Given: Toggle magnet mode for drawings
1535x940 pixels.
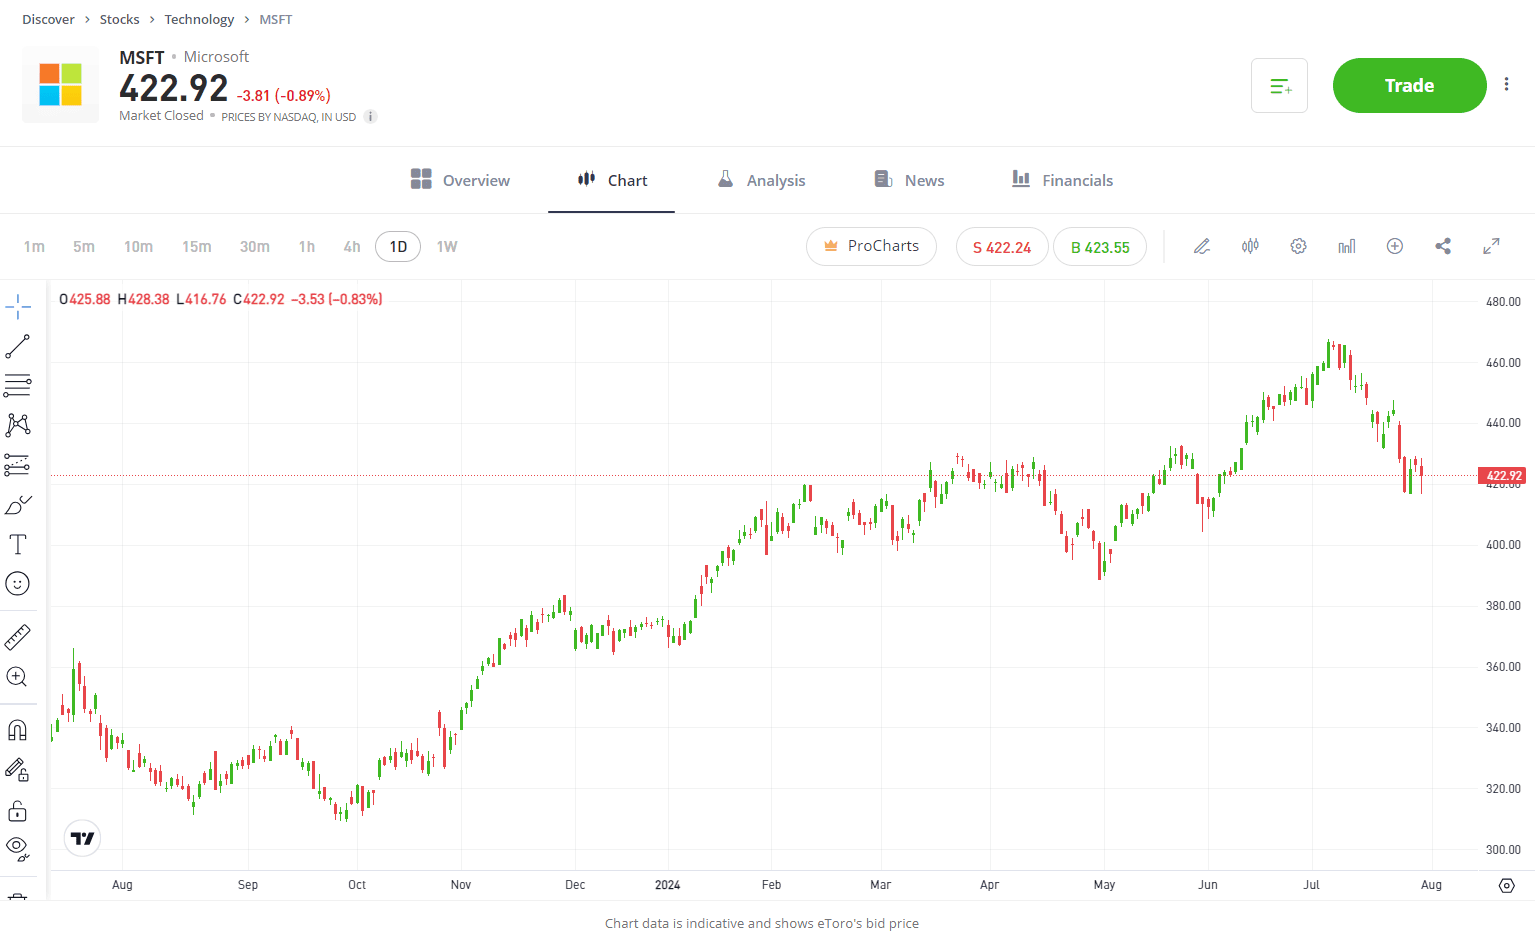Looking at the screenshot, I should point(18,731).
